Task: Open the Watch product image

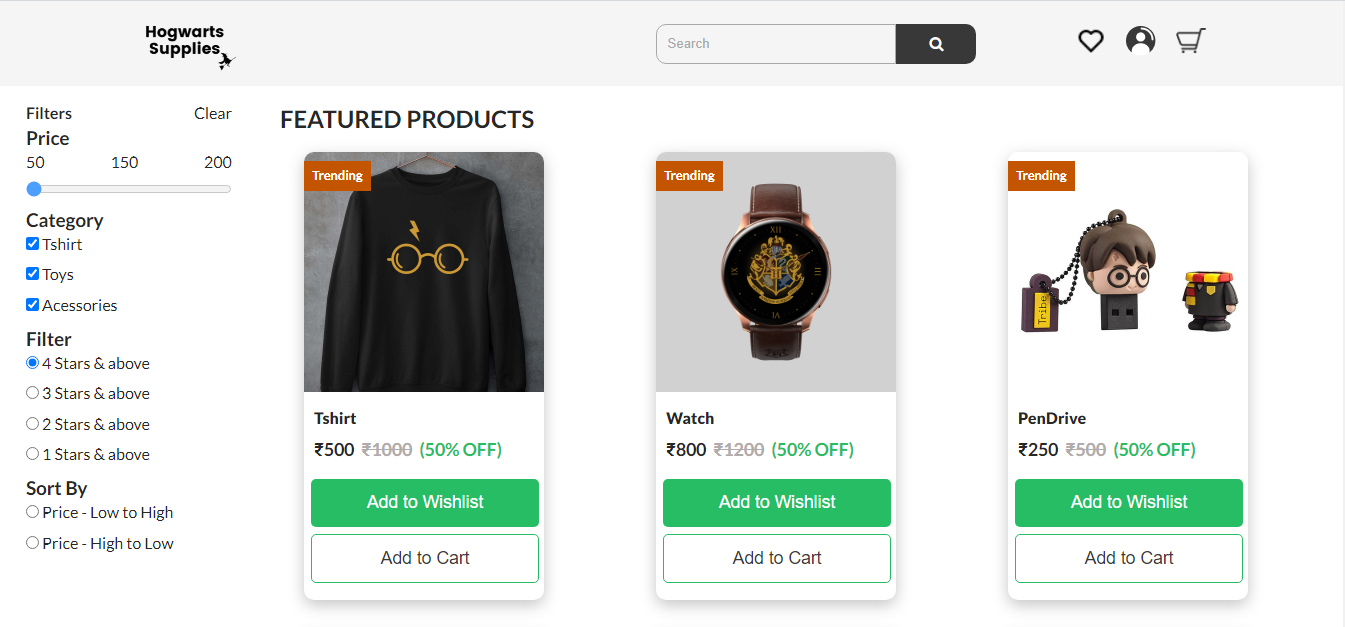Action: 776,271
